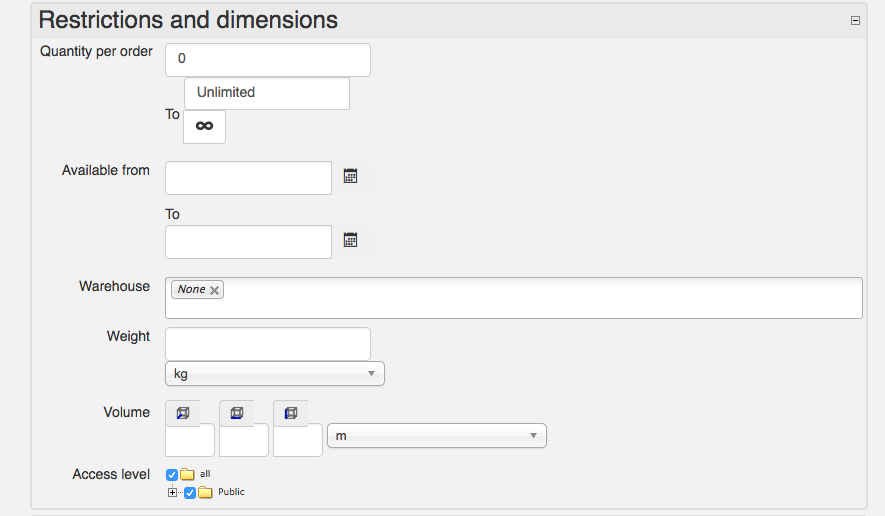
Task: Click the Weight input field
Action: (x=267, y=344)
